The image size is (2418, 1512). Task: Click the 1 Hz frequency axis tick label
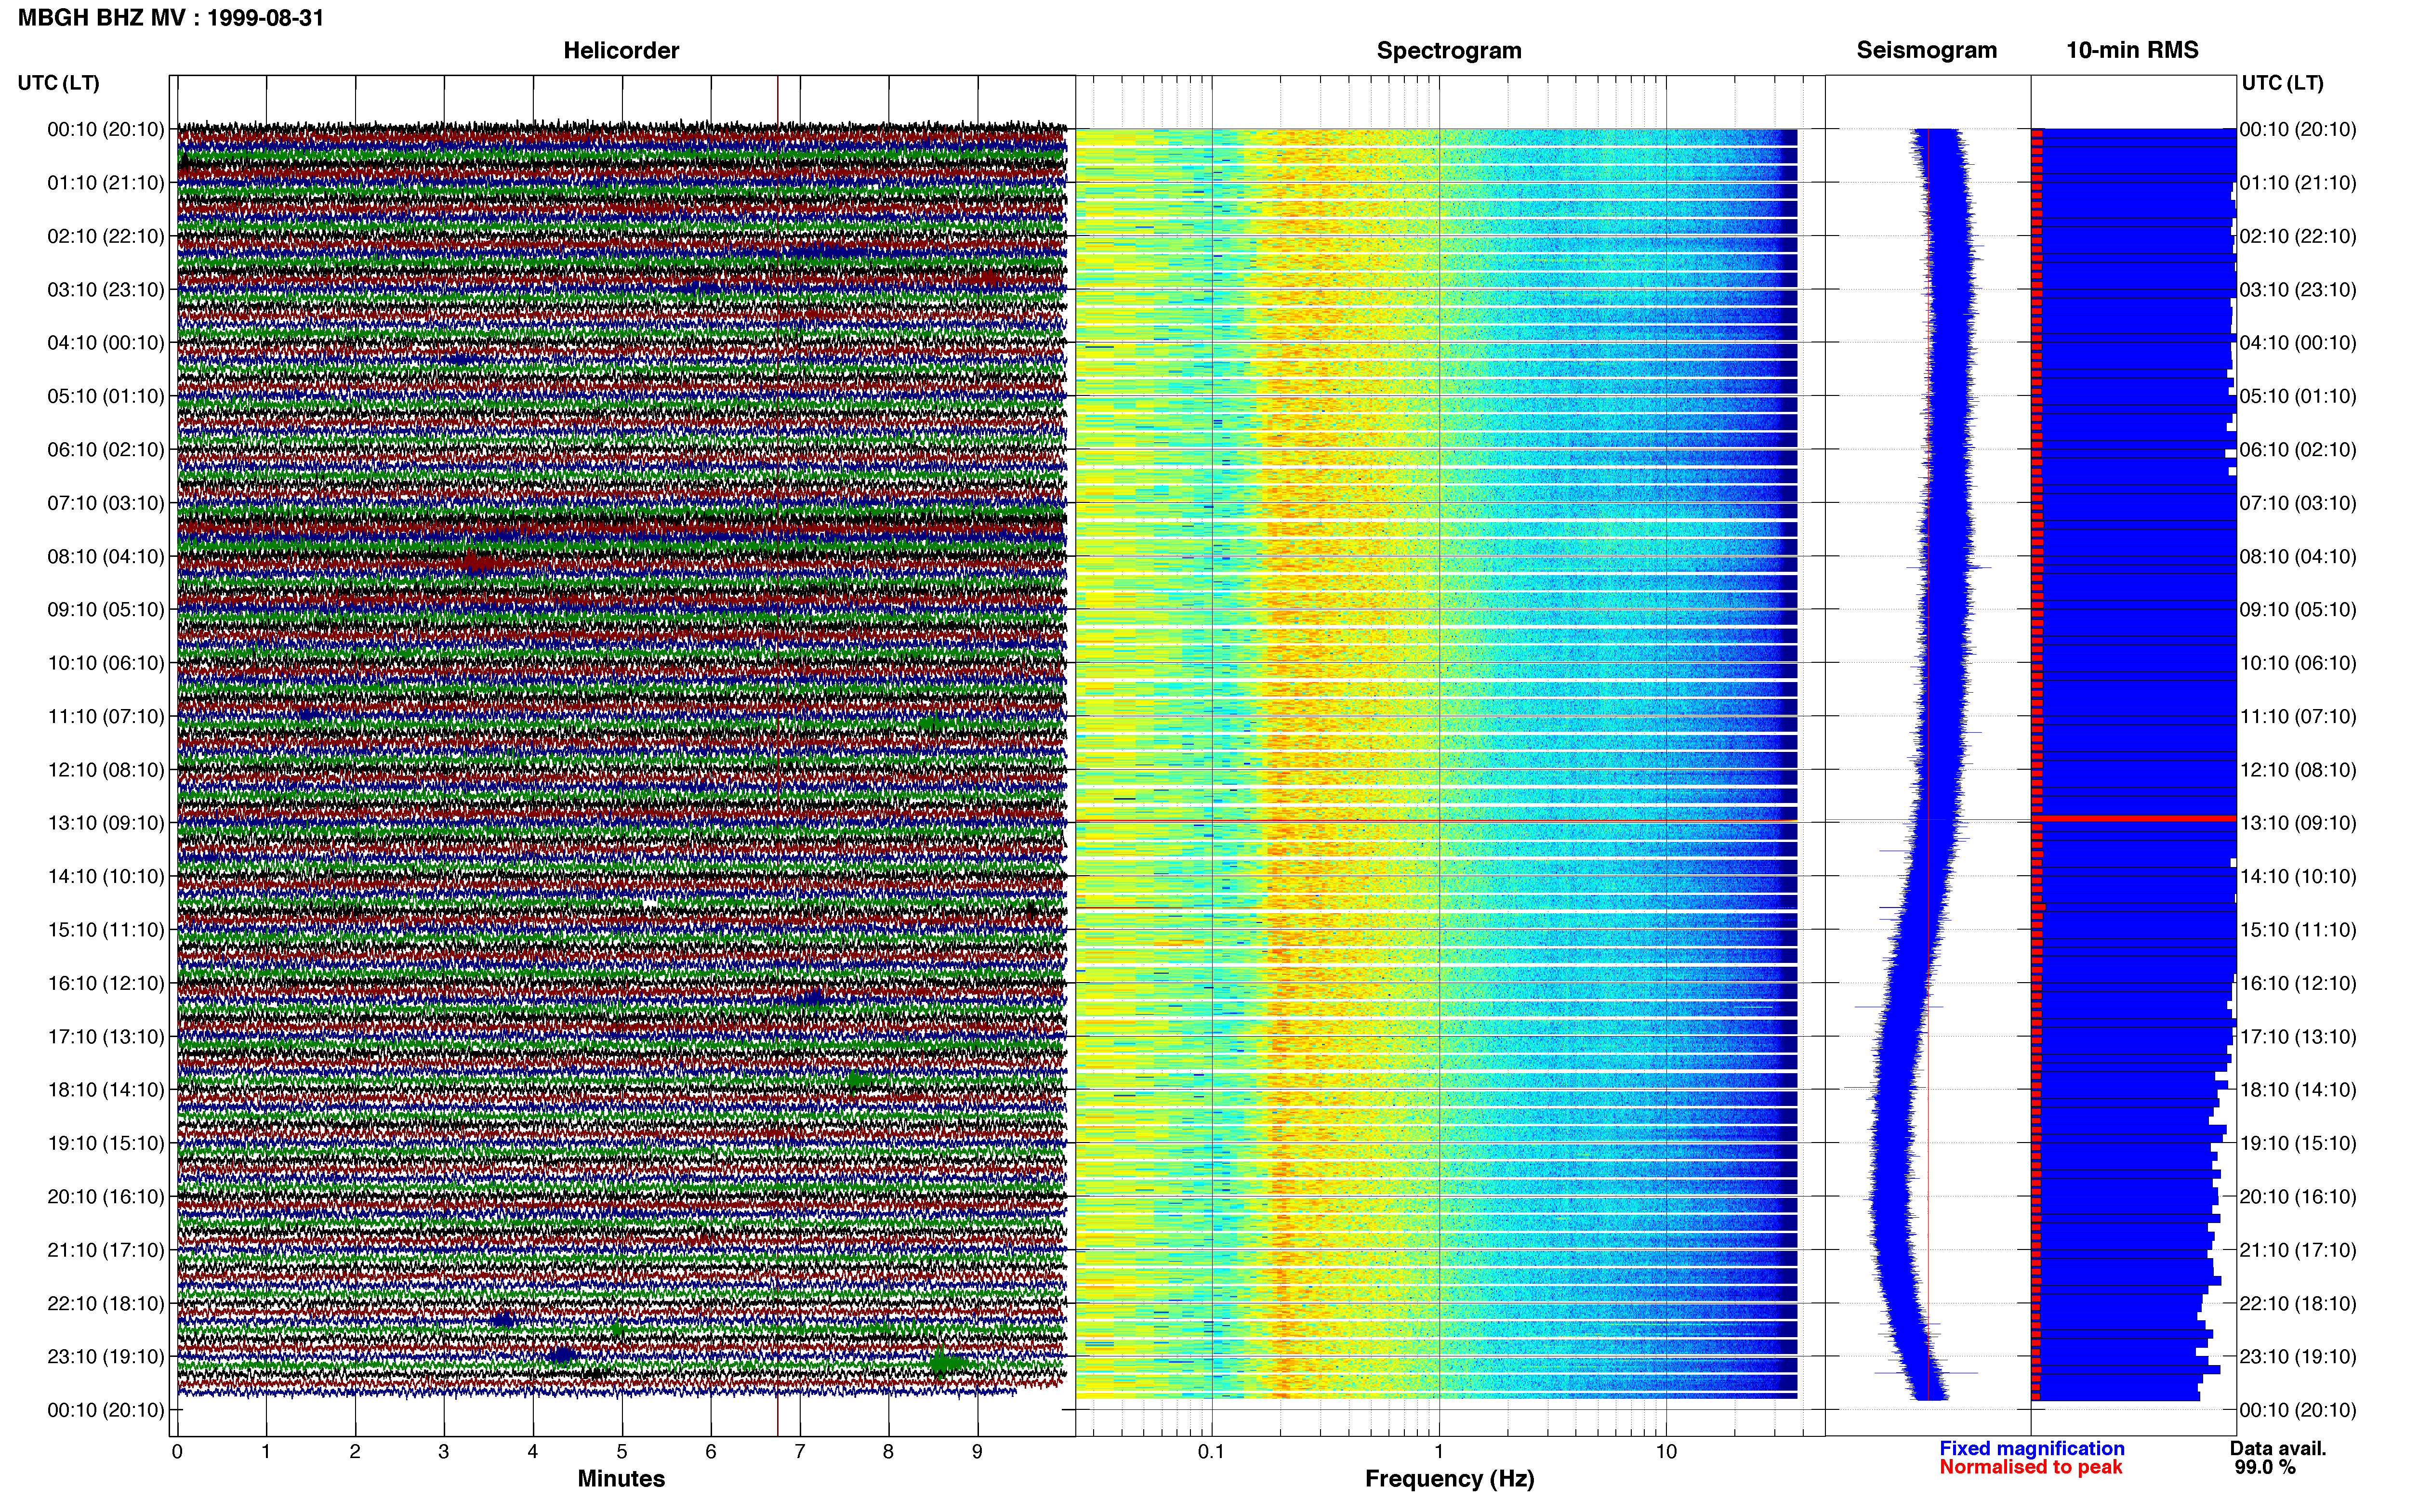click(x=1439, y=1451)
